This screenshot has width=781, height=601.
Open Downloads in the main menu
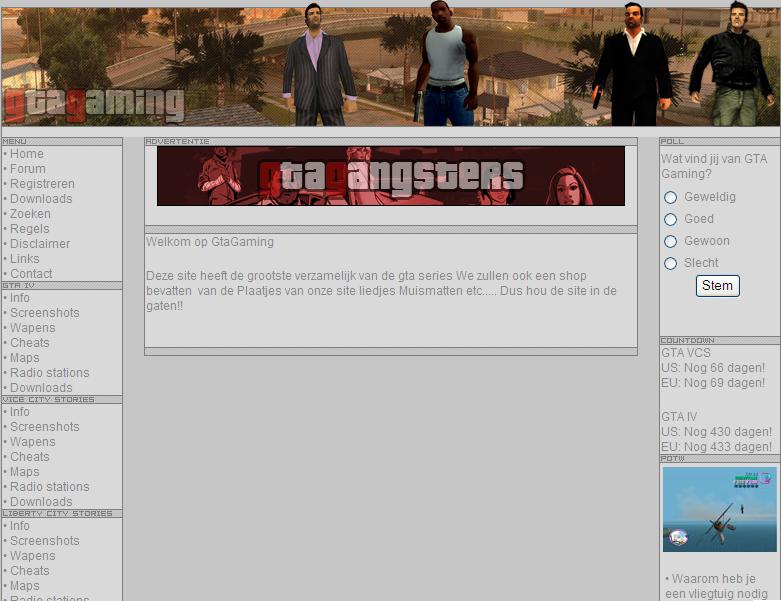(41, 199)
